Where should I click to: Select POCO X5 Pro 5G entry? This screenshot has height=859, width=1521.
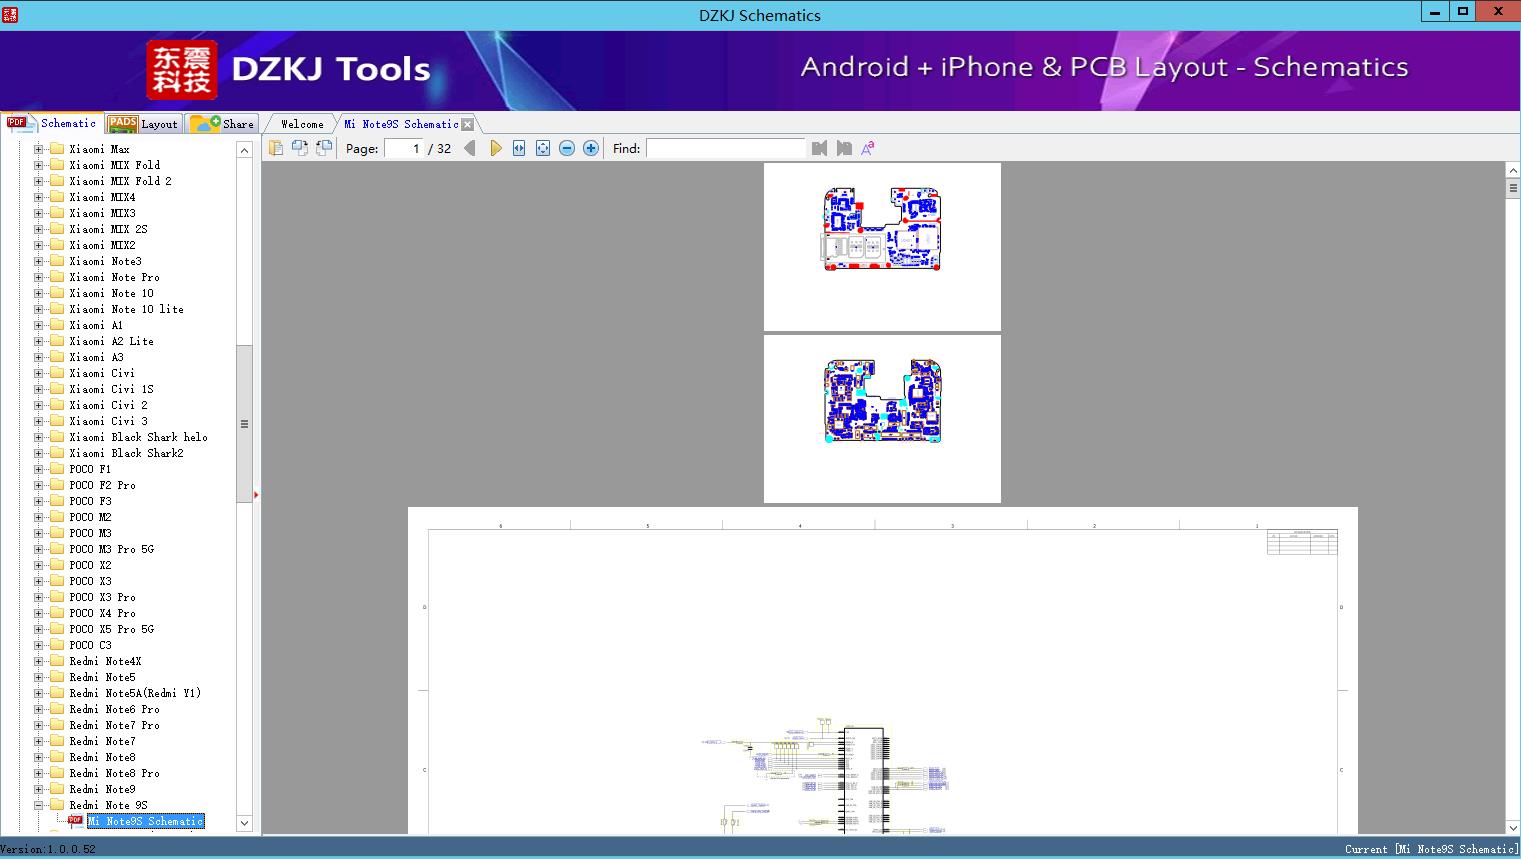(x=112, y=629)
